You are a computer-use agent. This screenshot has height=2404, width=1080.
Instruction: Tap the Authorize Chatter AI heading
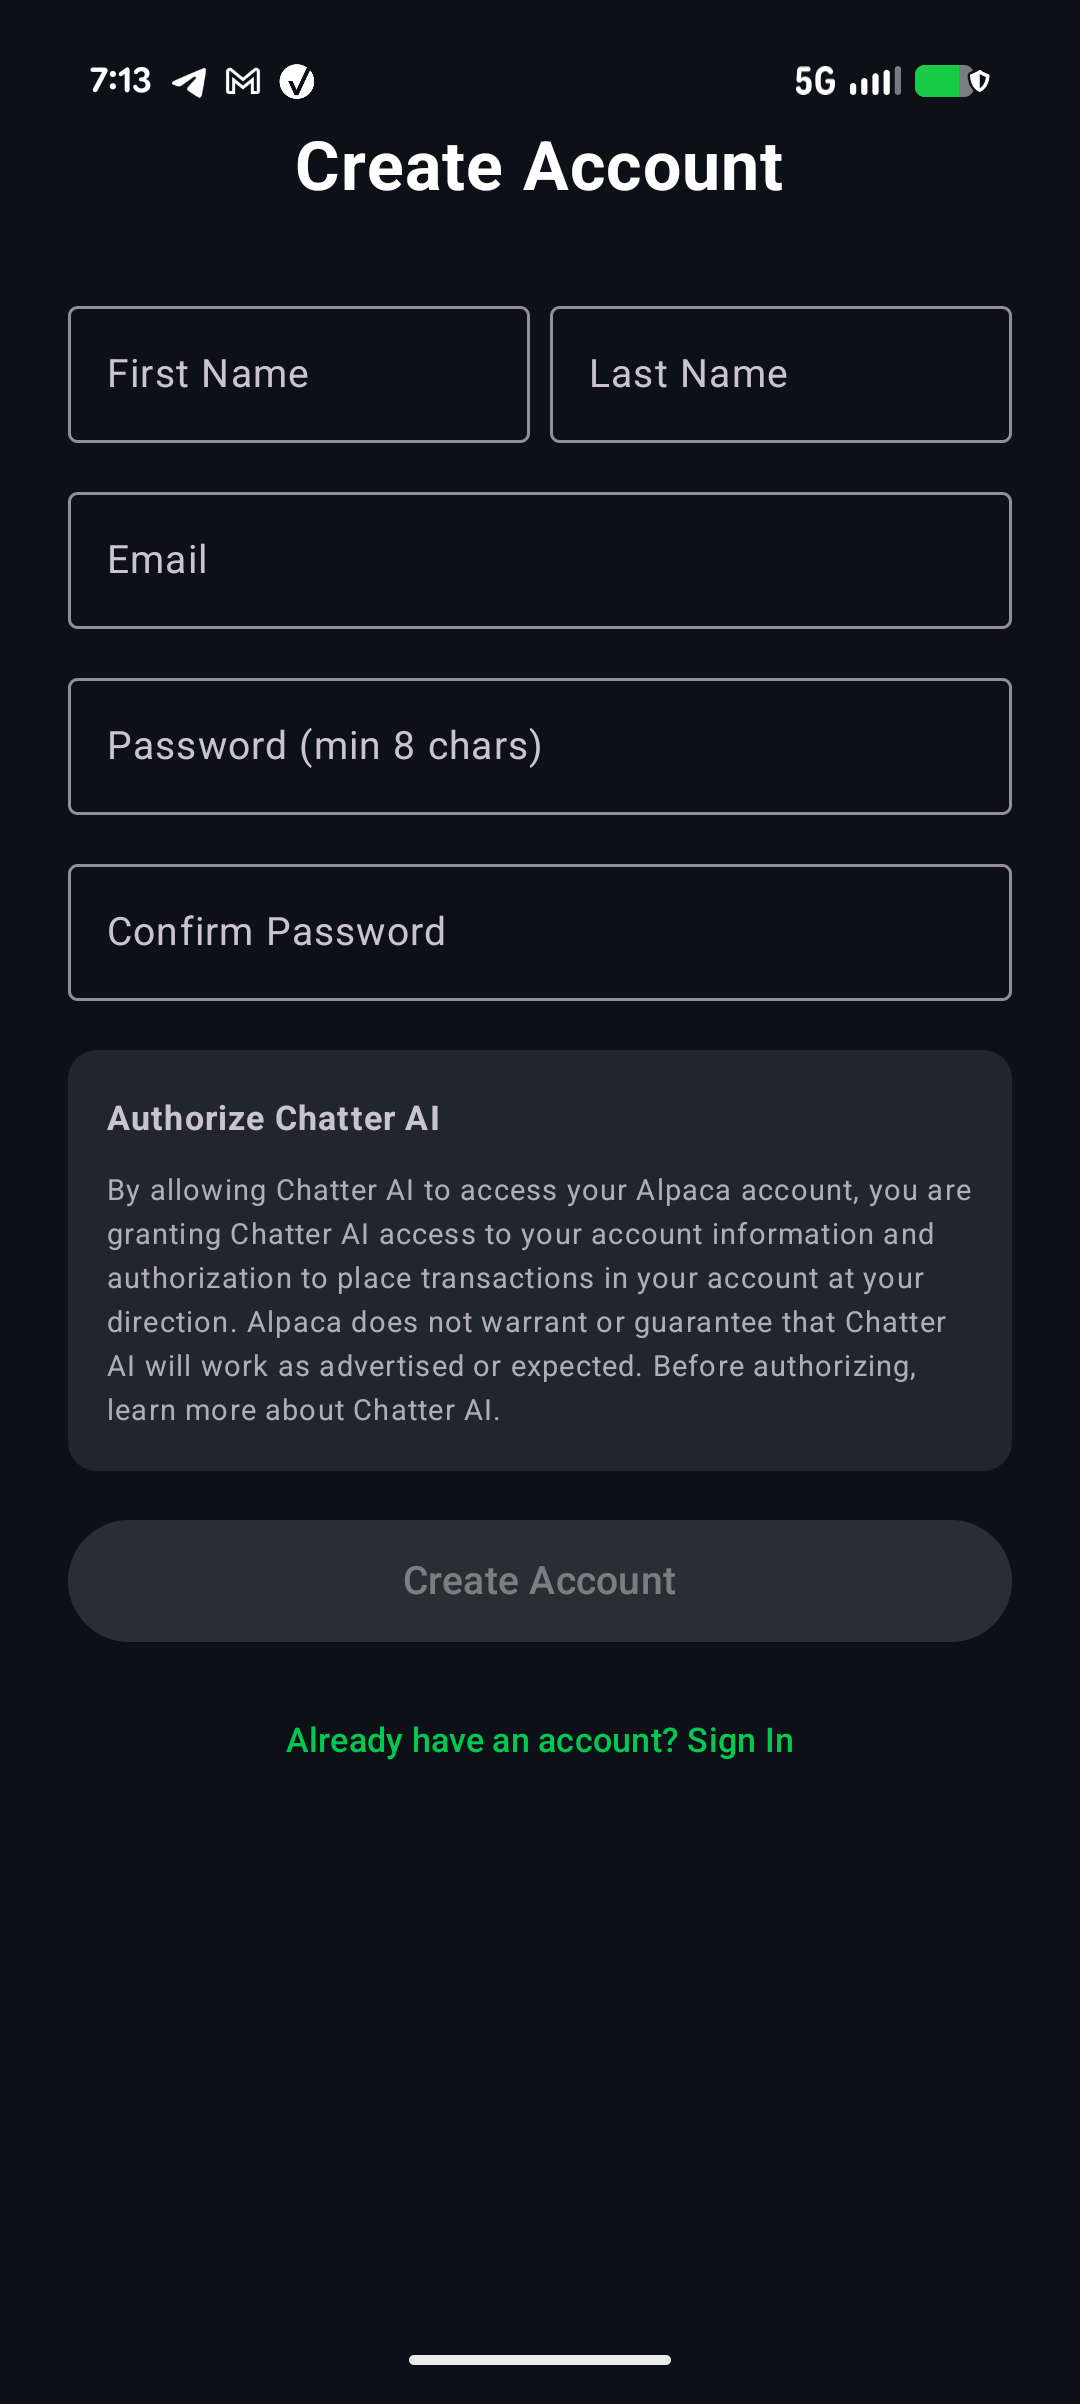click(x=273, y=1119)
